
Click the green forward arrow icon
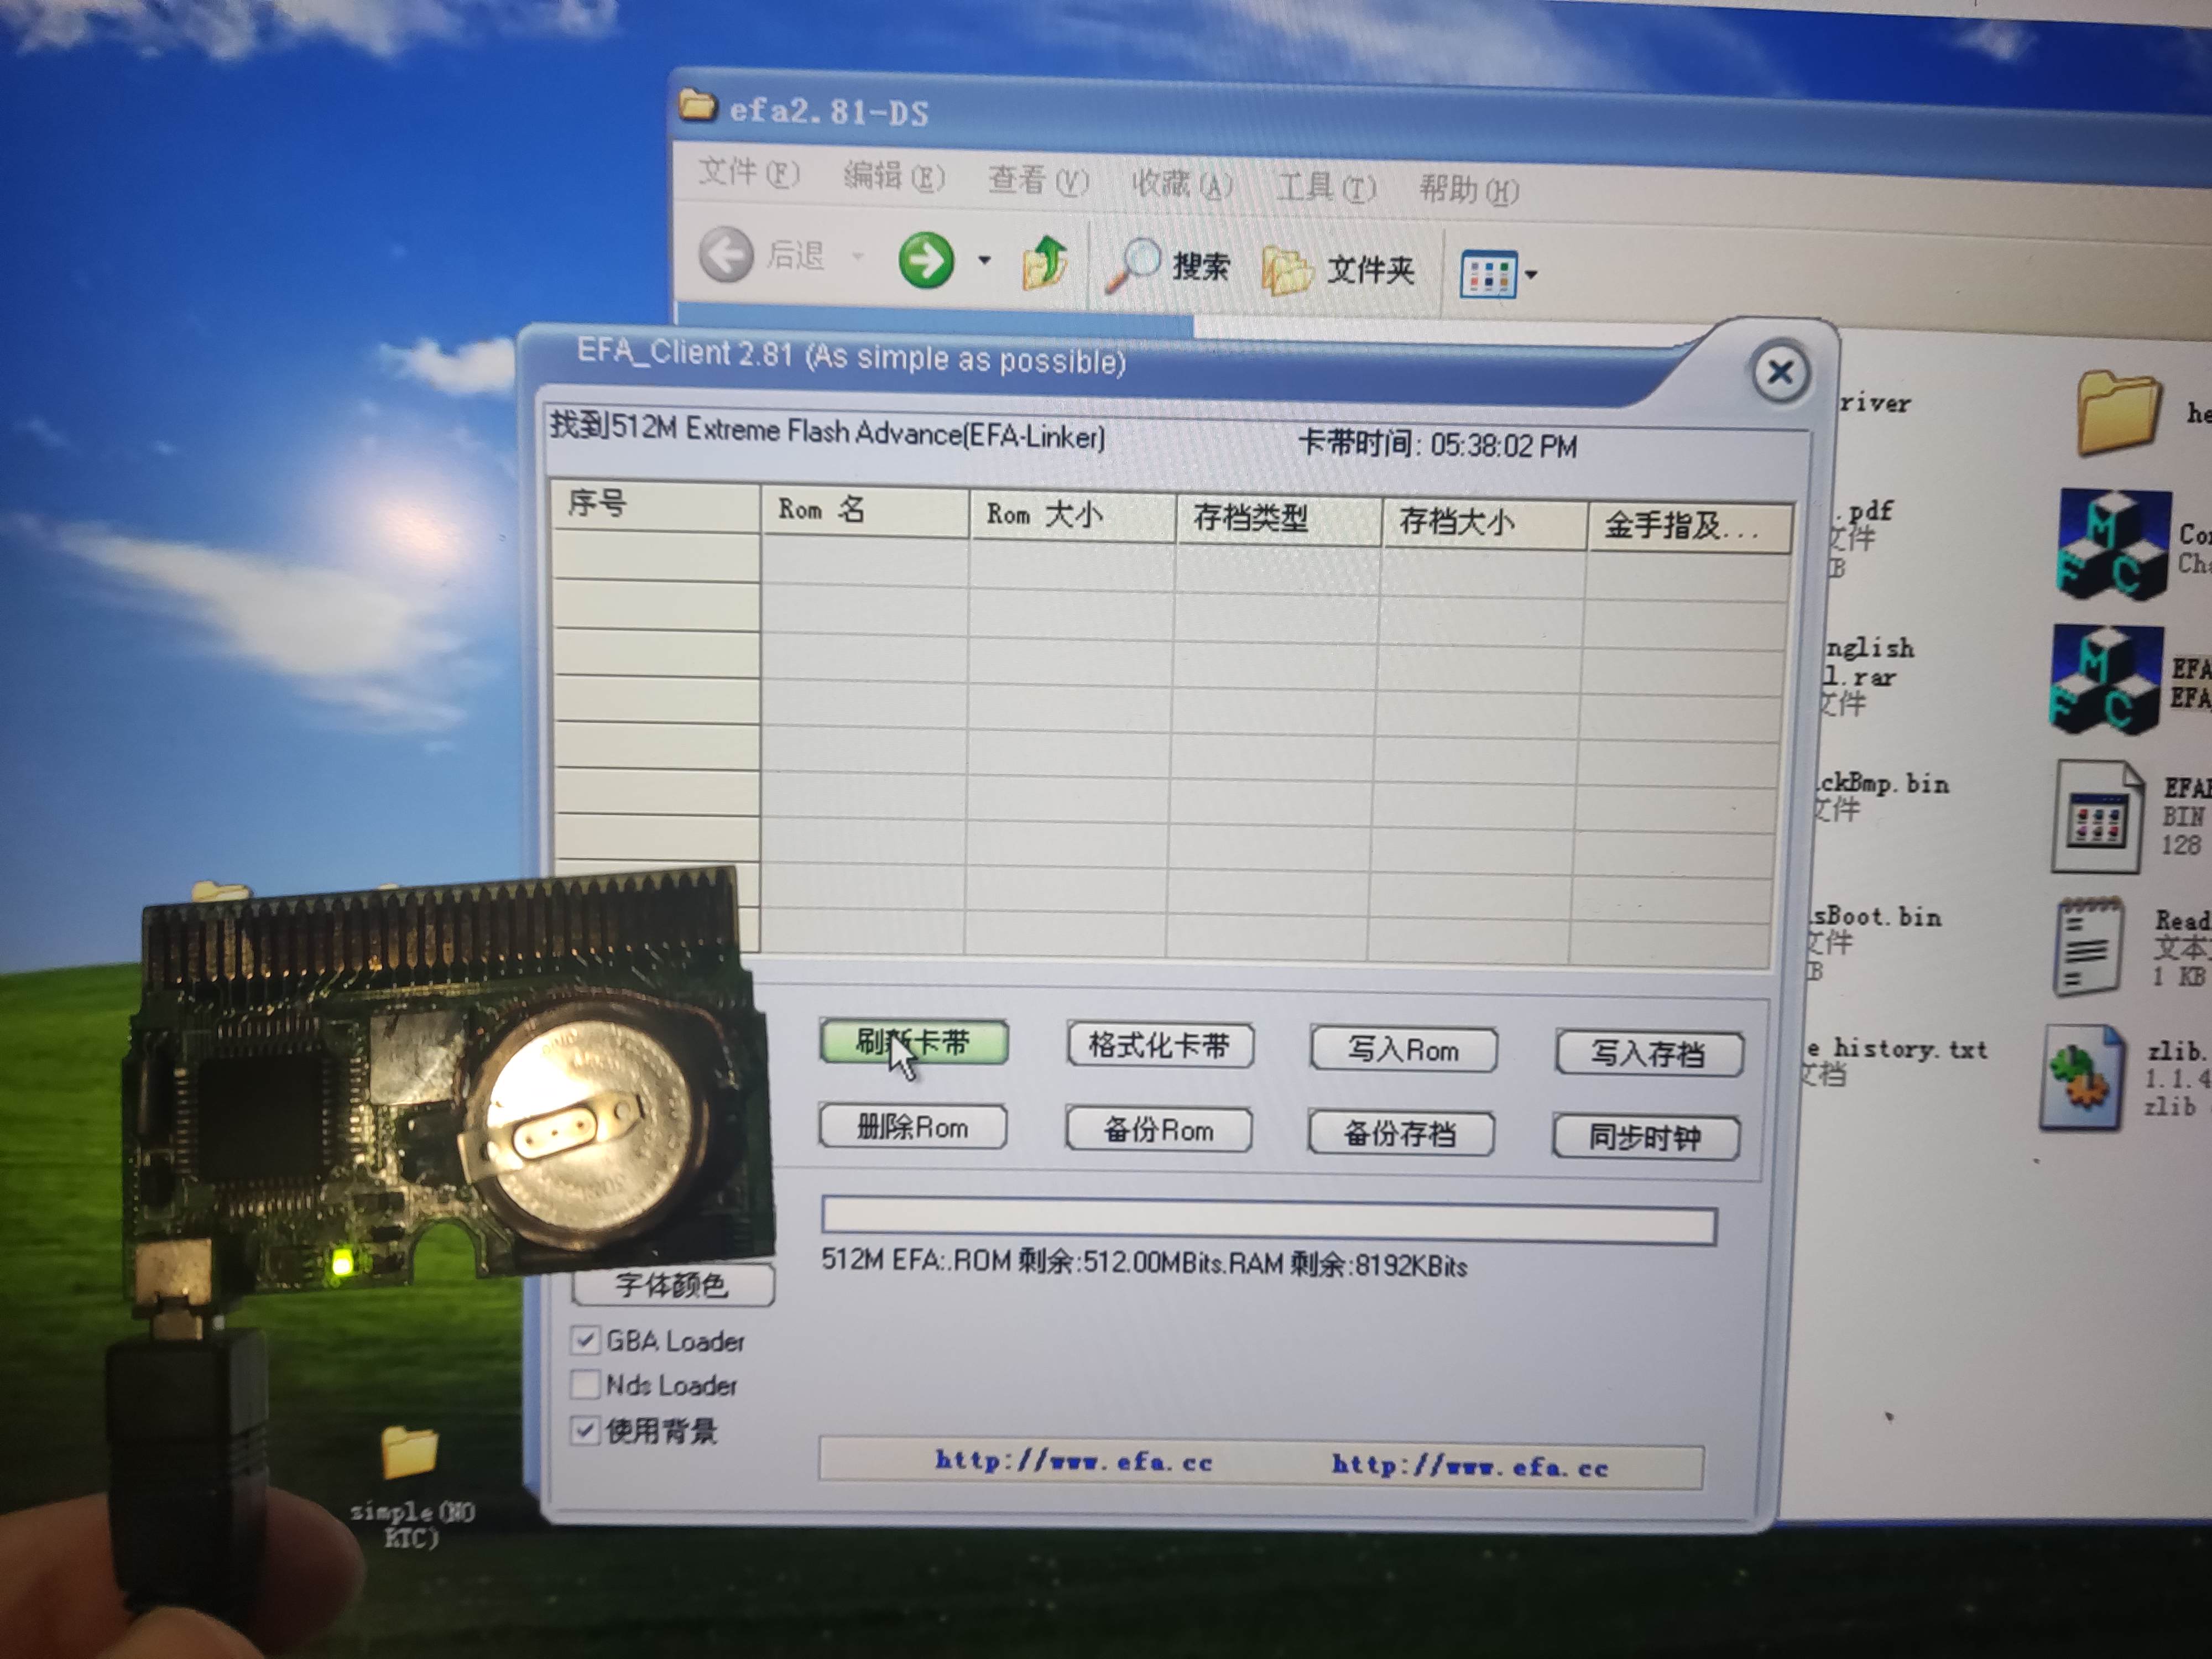tap(925, 260)
